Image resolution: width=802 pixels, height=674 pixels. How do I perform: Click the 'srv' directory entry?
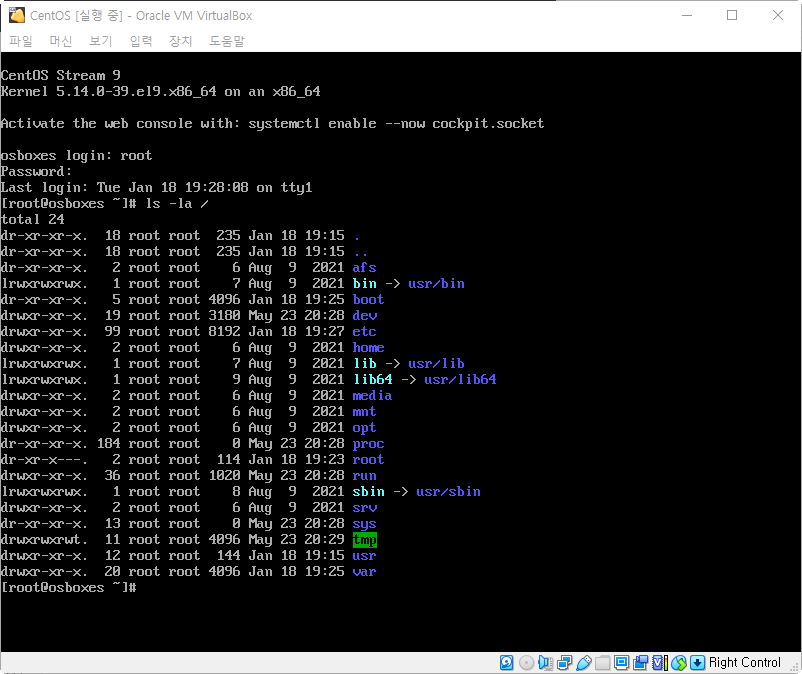(365, 508)
